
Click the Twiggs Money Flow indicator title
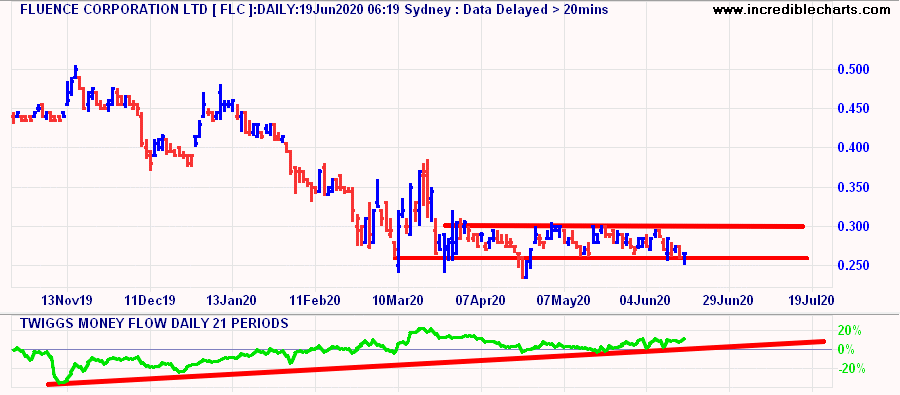pos(154,324)
